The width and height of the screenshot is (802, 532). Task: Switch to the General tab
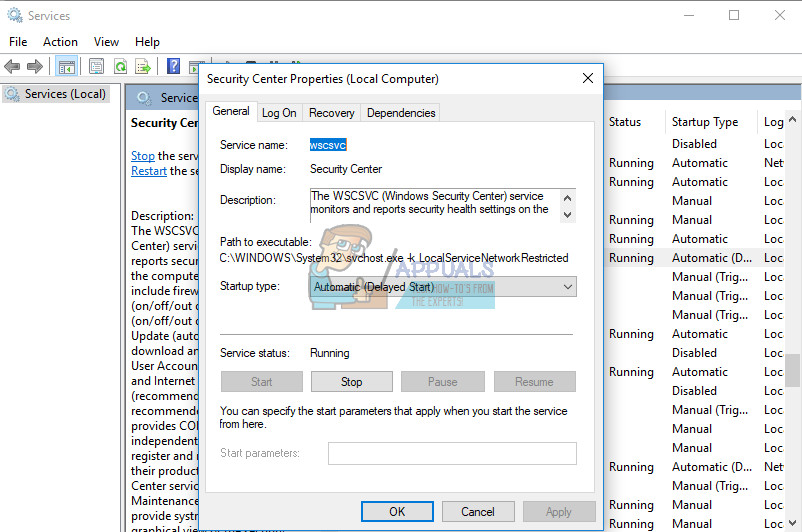tap(231, 112)
